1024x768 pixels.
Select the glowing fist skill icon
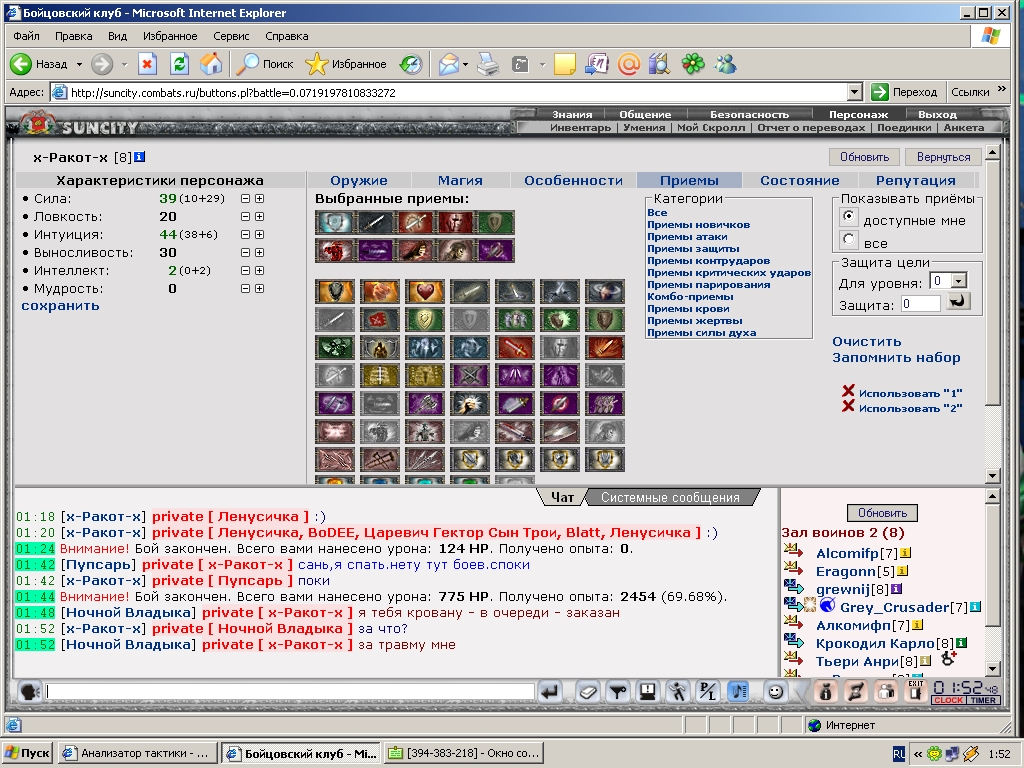[x=470, y=404]
